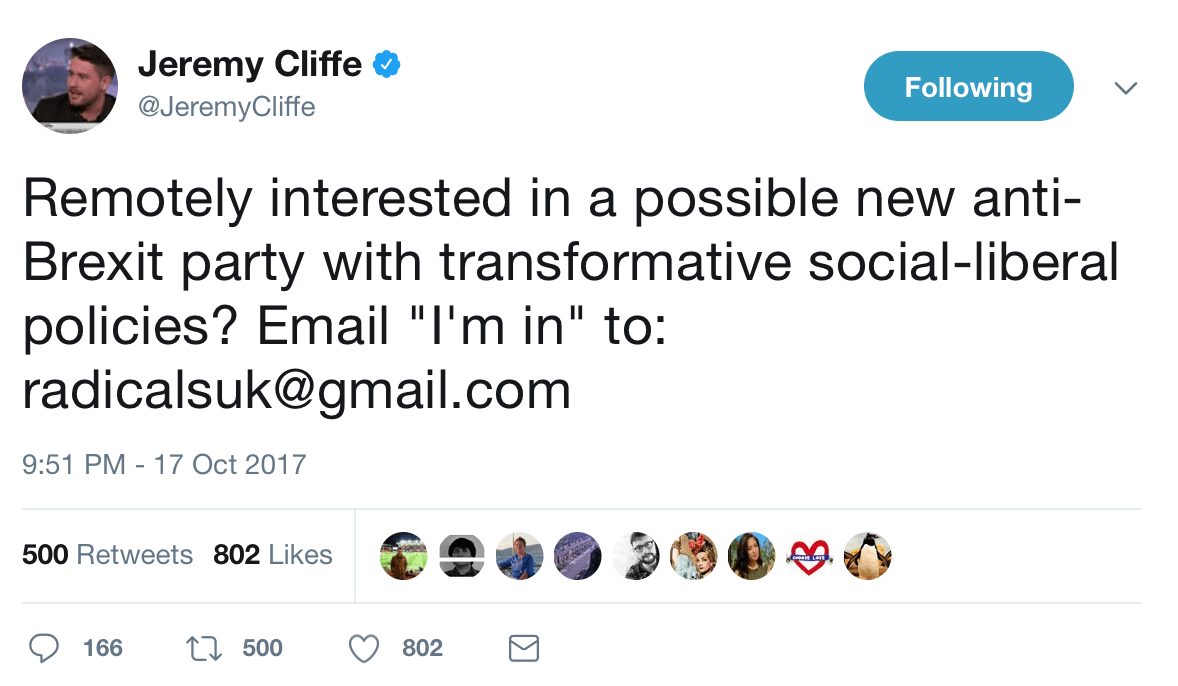This screenshot has width=1178, height=686.
Task: Click the radicalsuk@gmail.com email address
Action: point(296,391)
